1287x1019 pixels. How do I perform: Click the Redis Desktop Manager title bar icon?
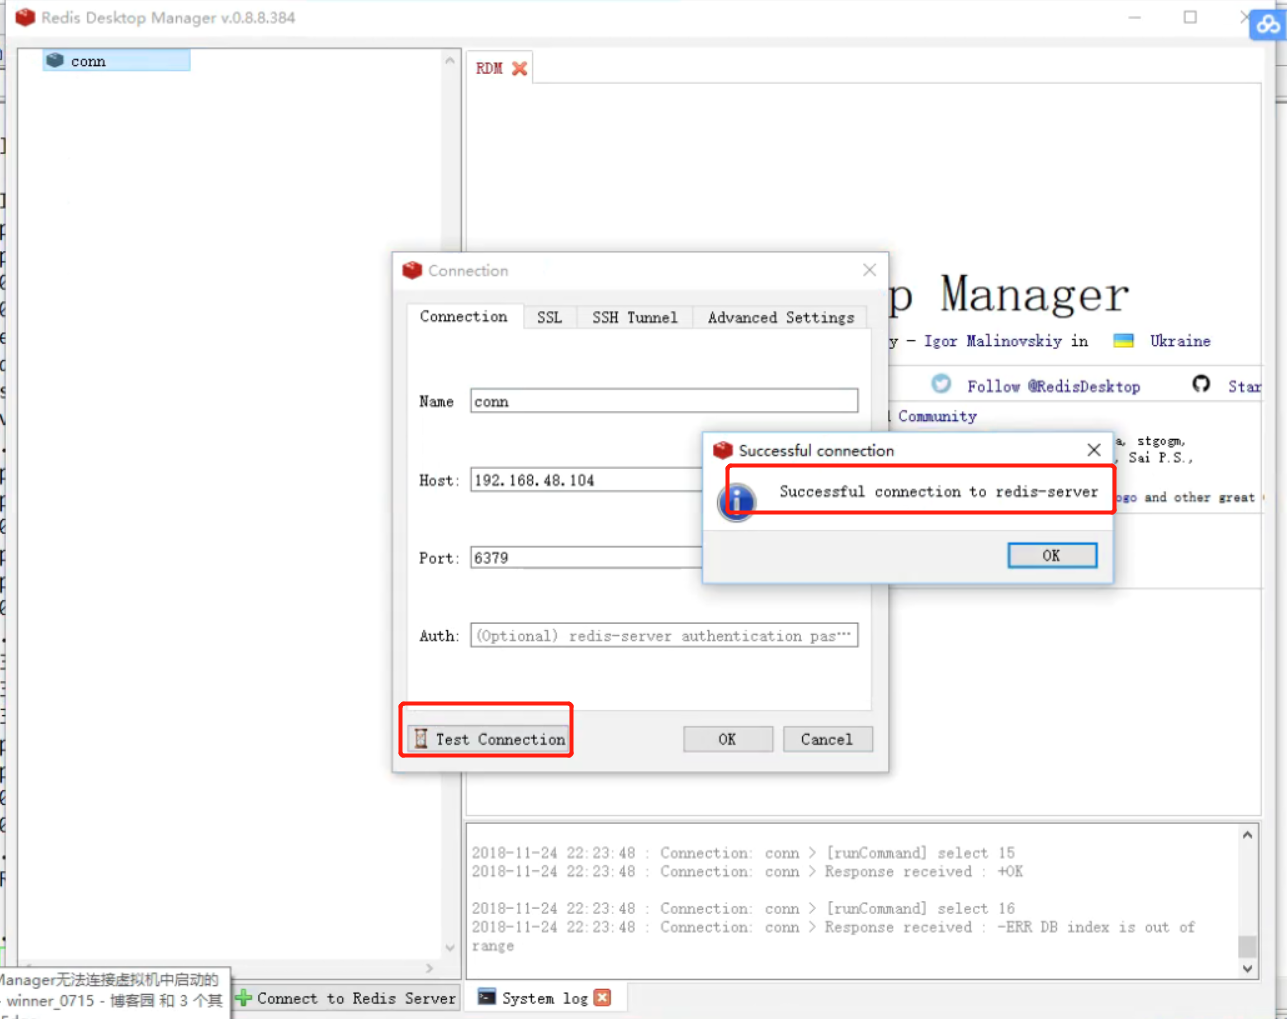(25, 17)
